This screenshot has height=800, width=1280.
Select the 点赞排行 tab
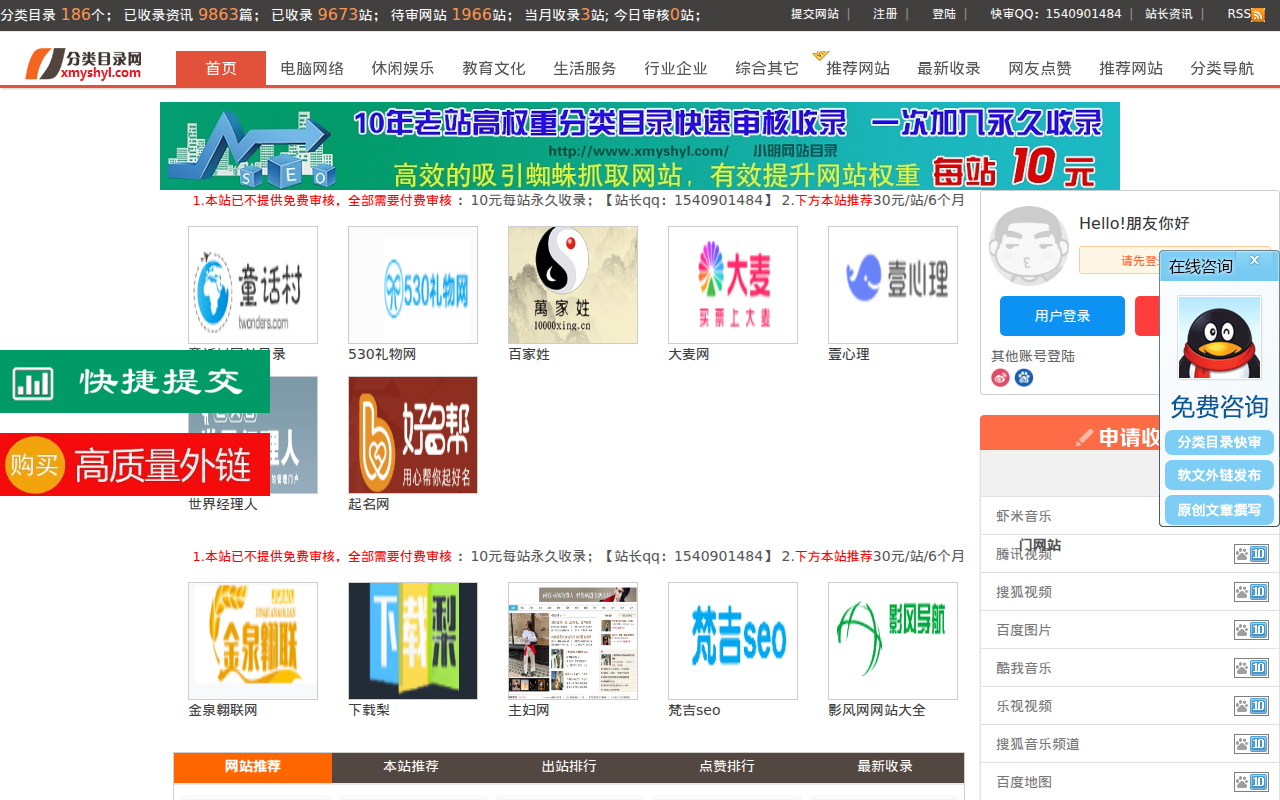727,767
